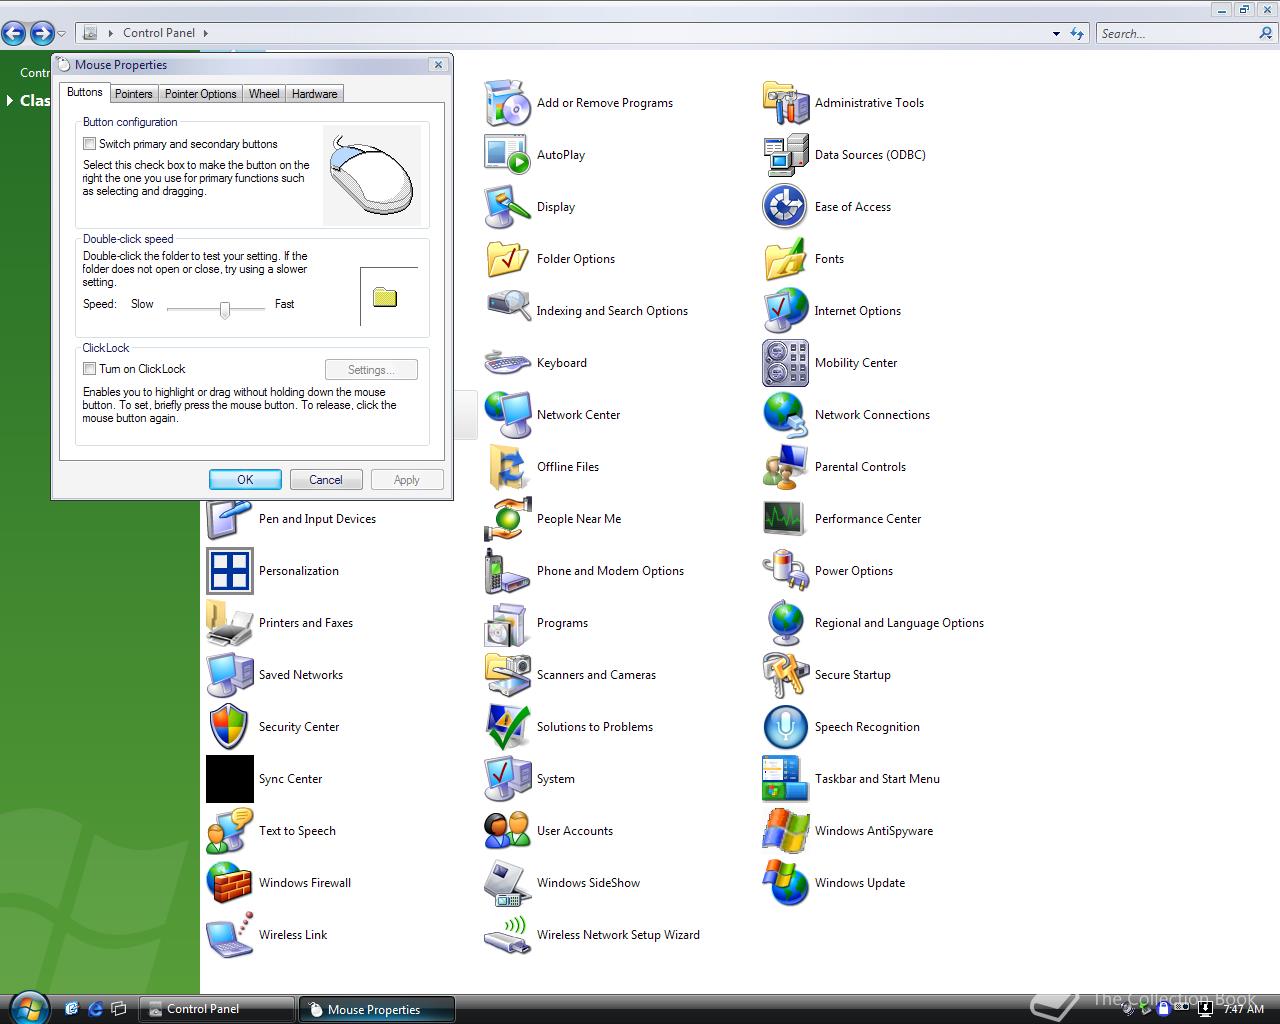Open the Secure Startup icon
The width and height of the screenshot is (1280, 1024).
[x=786, y=675]
